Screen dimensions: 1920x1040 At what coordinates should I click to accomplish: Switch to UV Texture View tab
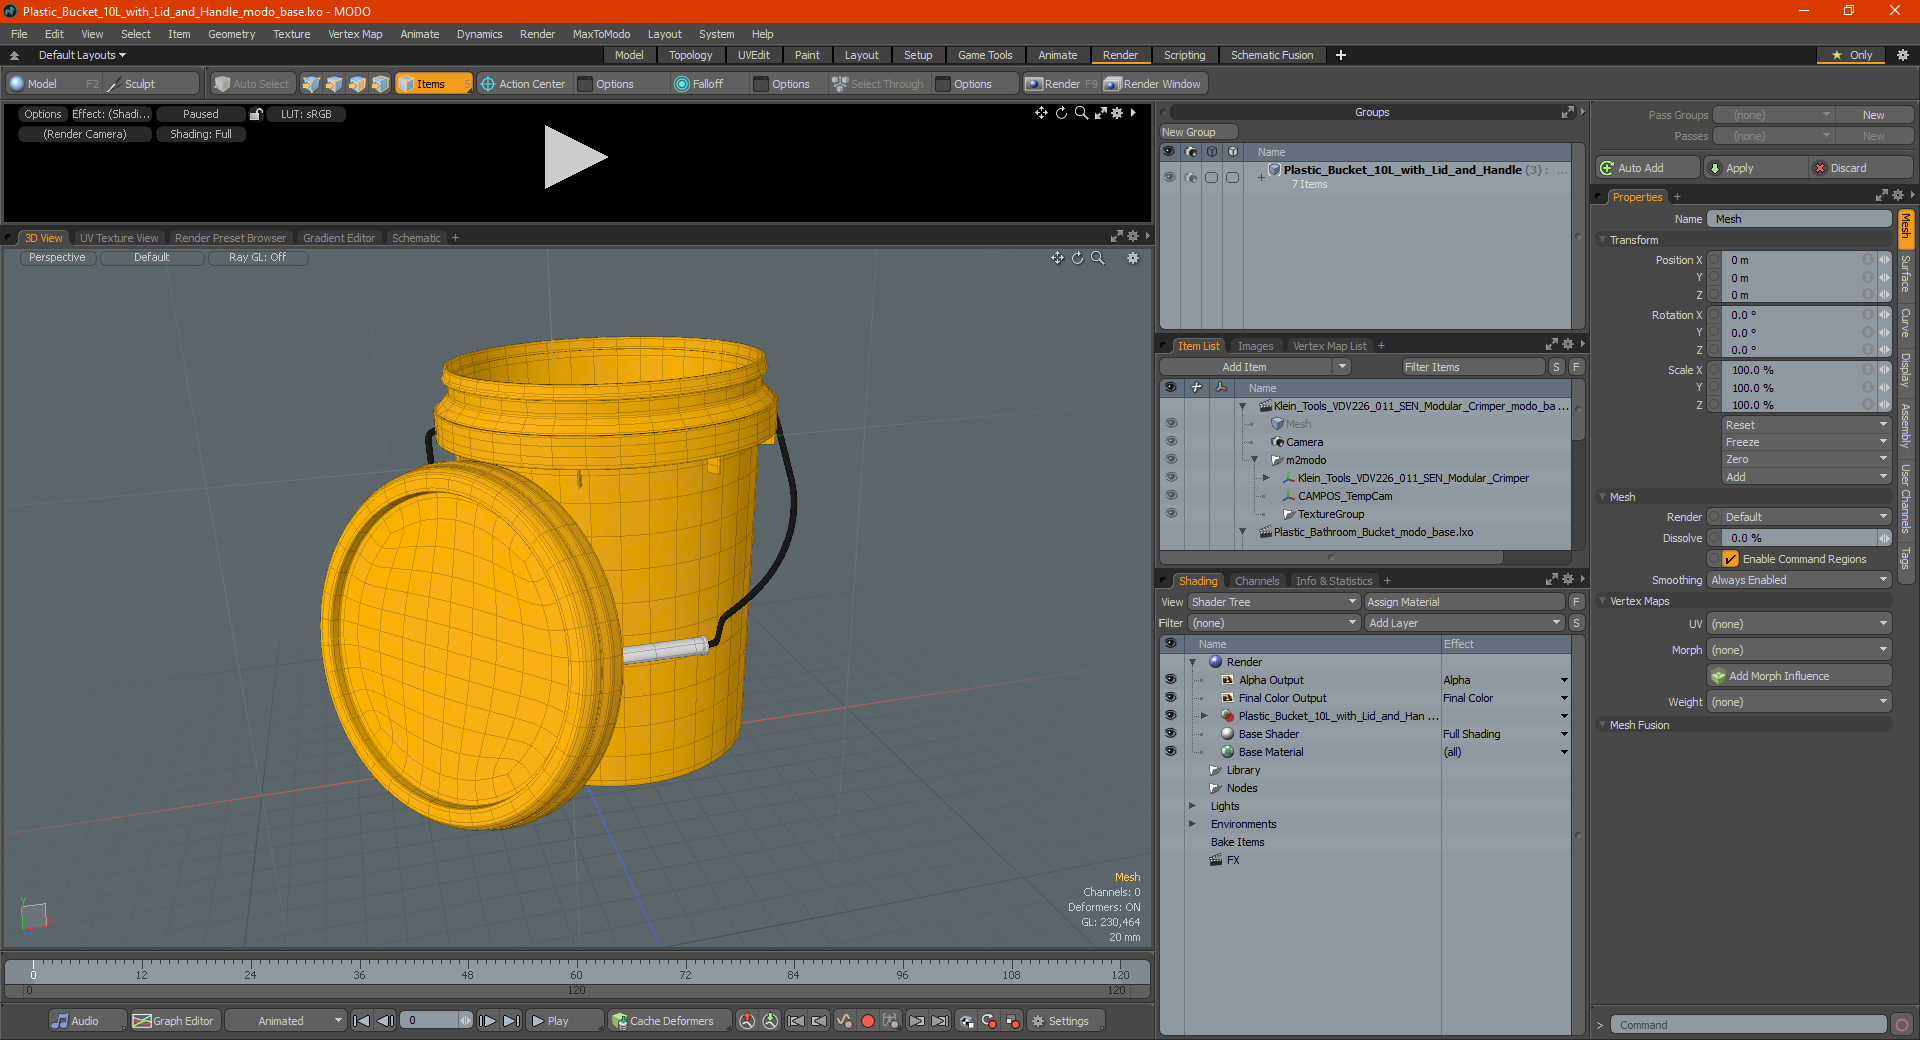tap(119, 238)
